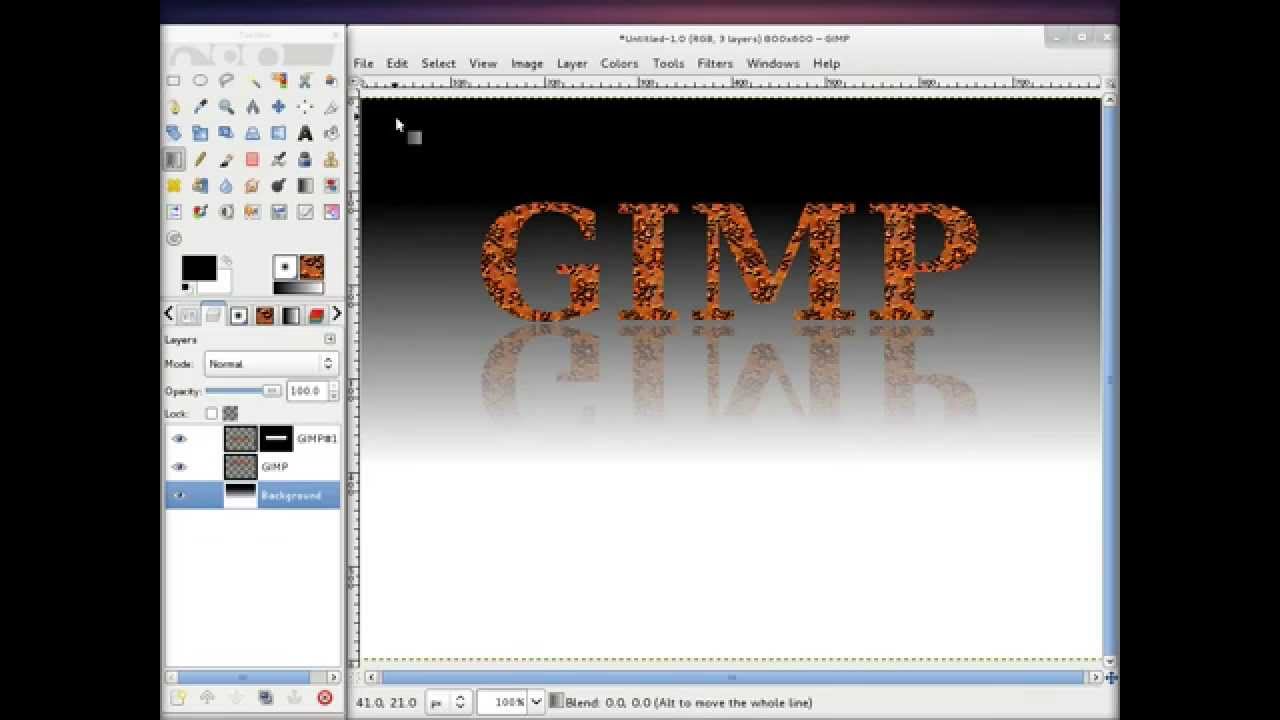
Task: Select the Alignment tool
Action: point(305,107)
